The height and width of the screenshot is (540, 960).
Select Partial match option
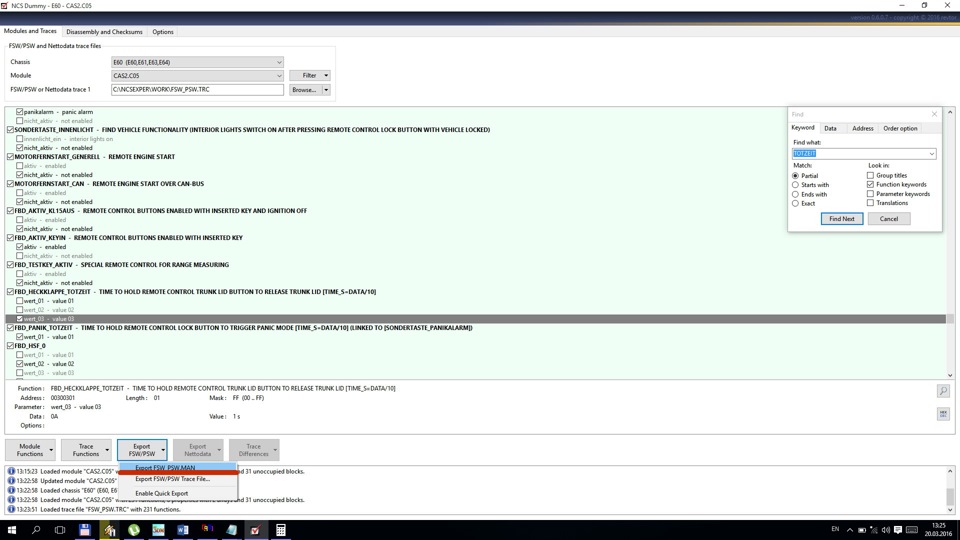point(795,176)
